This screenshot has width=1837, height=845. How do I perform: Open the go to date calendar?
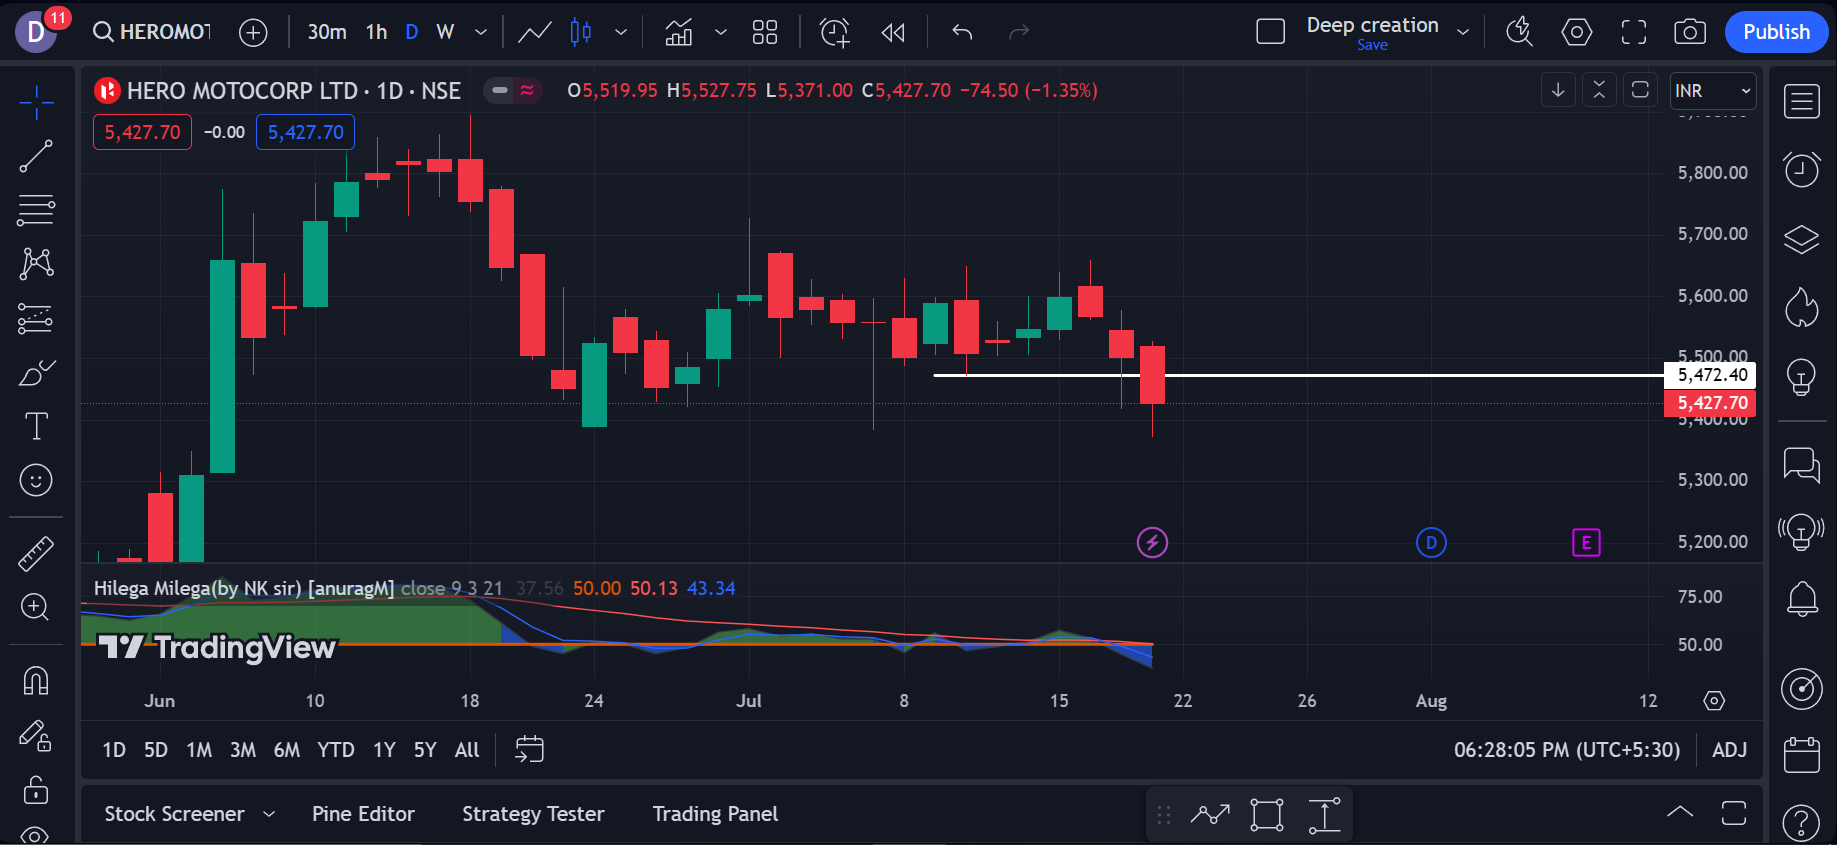tap(529, 749)
